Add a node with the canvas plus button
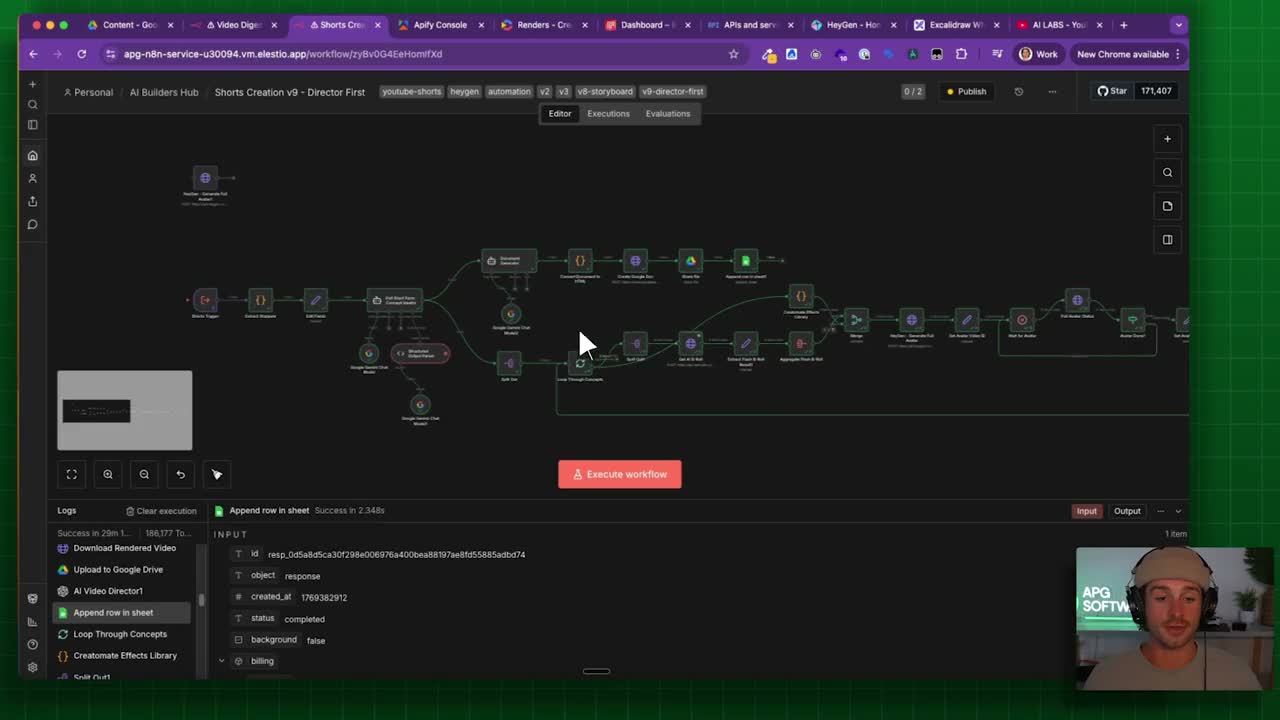 [x=1167, y=139]
